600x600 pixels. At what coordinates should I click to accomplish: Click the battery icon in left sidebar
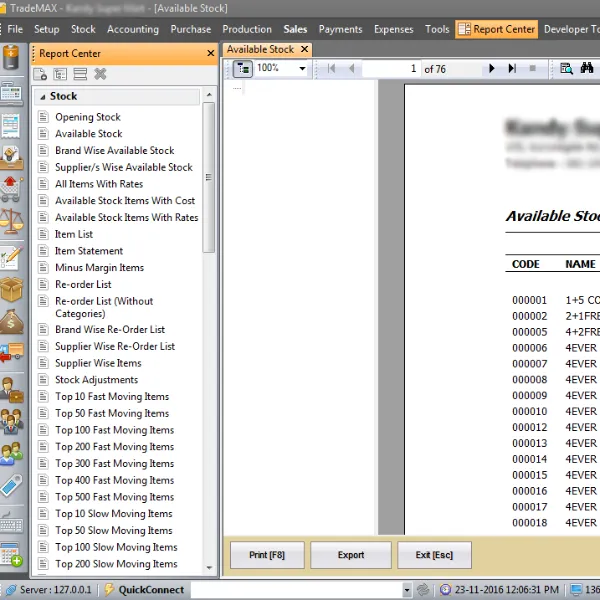coord(11,57)
